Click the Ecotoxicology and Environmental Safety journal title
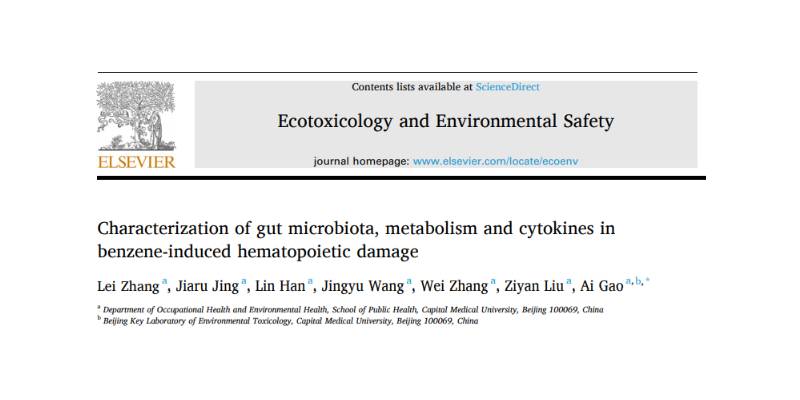 [445, 123]
